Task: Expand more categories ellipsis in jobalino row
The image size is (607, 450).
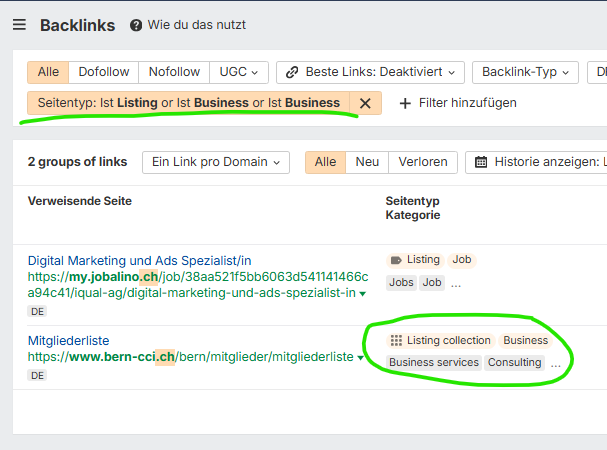Action: 456,285
